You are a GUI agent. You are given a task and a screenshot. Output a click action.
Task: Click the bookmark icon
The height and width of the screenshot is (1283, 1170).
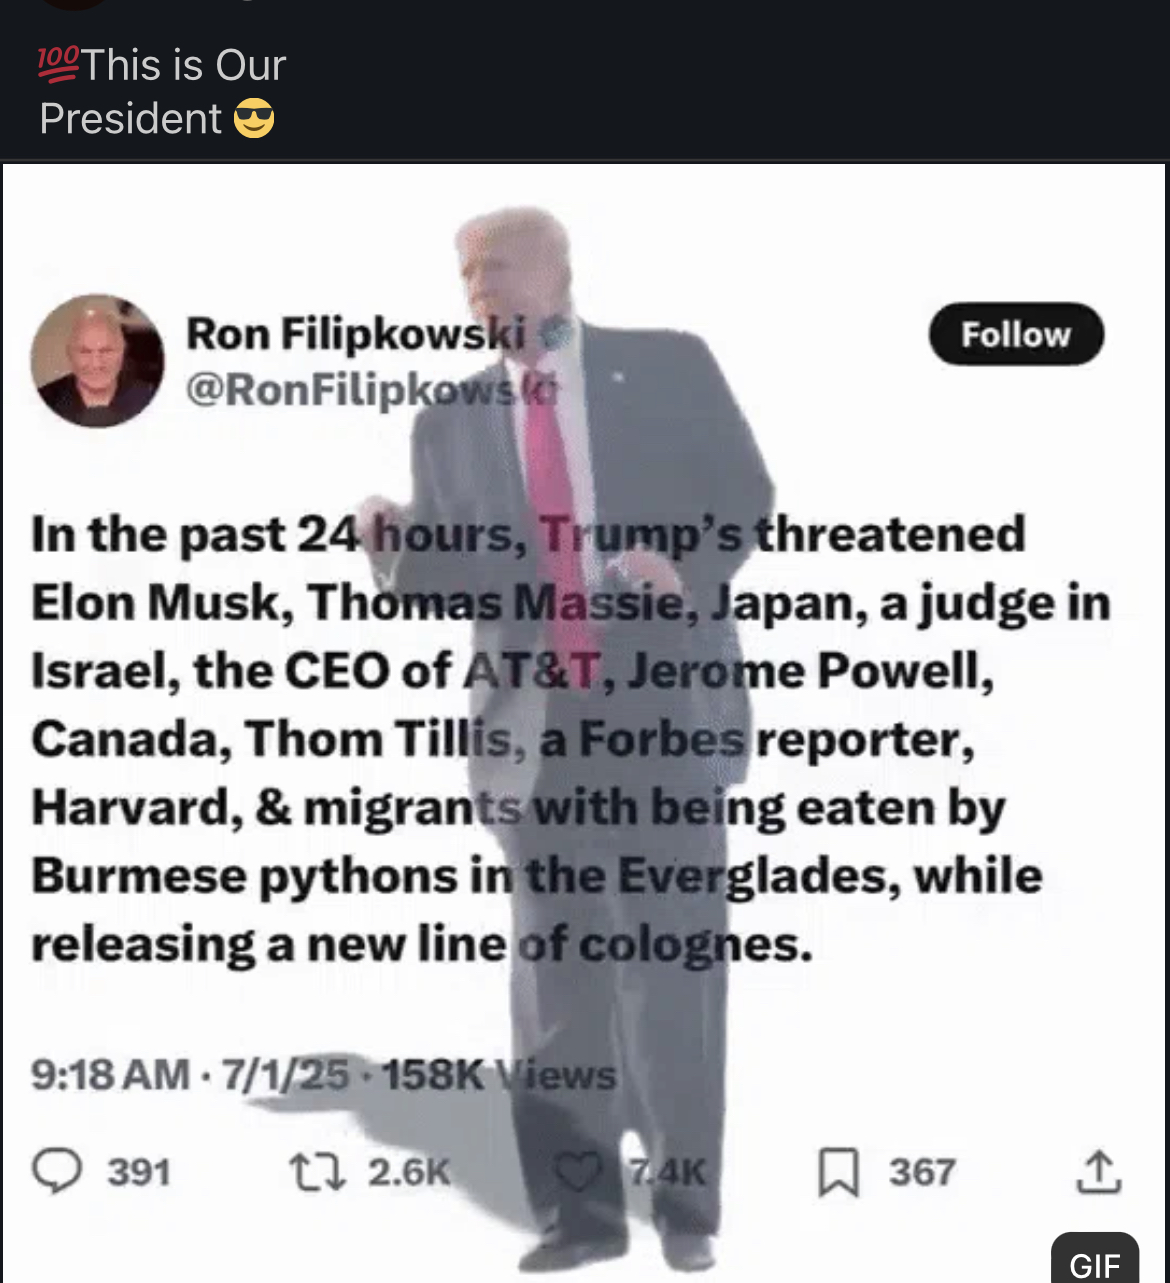pos(838,1172)
